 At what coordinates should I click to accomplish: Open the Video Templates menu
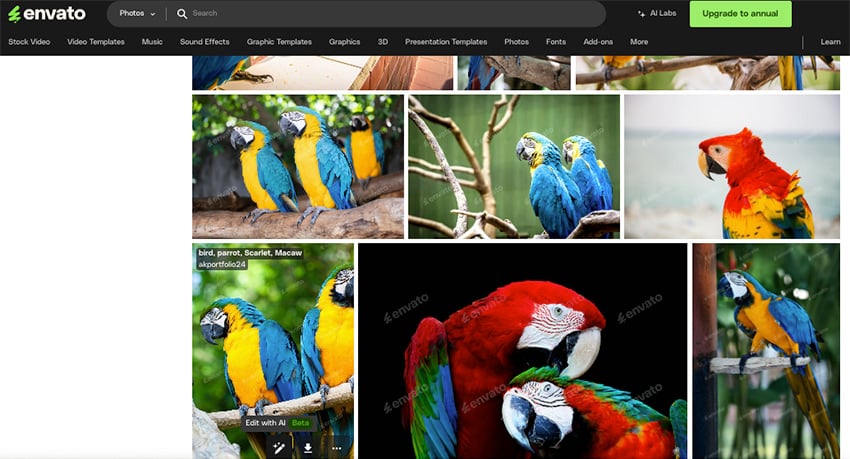click(96, 42)
